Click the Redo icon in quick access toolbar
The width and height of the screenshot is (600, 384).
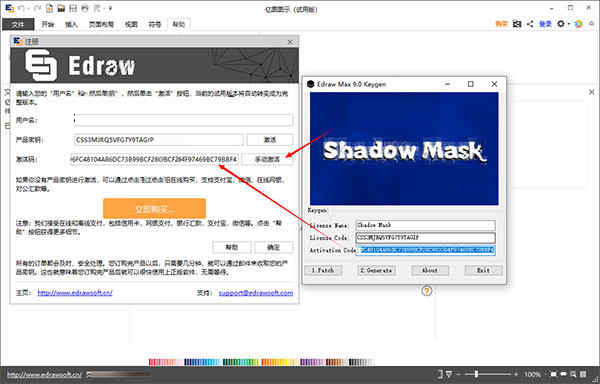coord(37,8)
